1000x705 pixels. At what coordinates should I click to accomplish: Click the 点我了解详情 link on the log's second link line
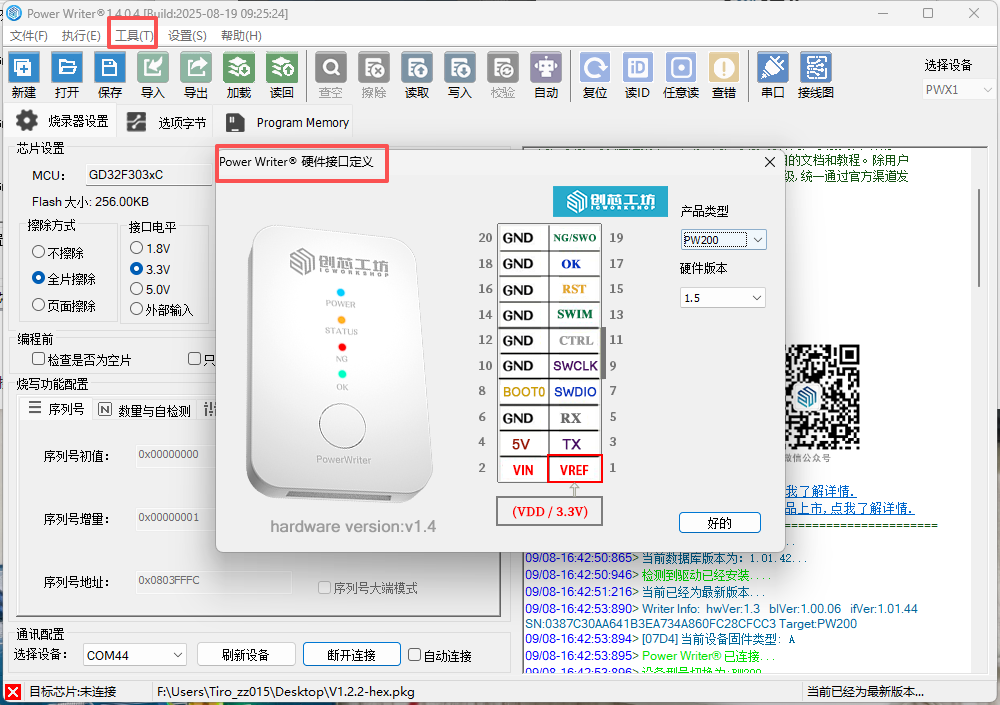(871, 508)
